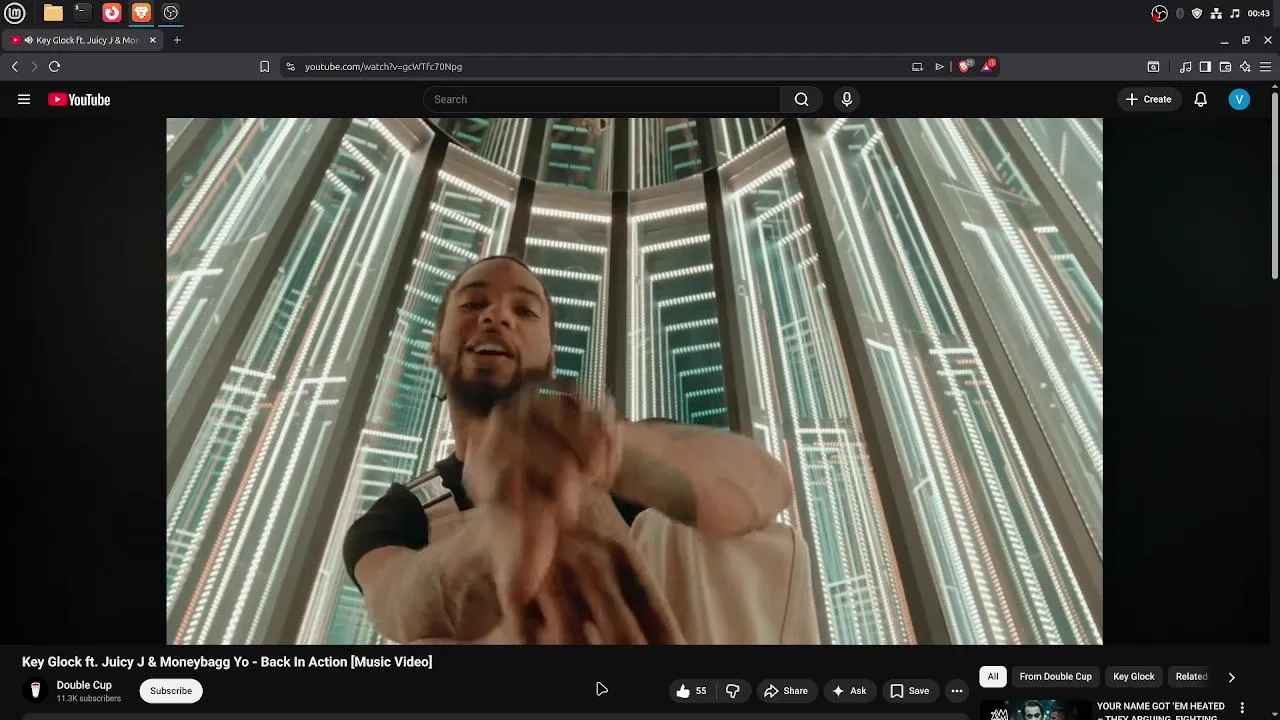Open the Create button
The image size is (1280, 720).
[x=1149, y=99]
